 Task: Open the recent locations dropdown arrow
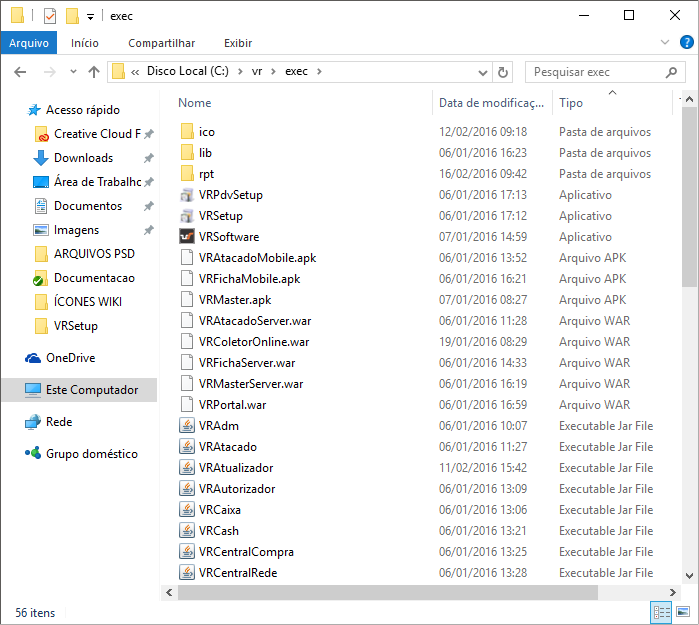[72, 72]
